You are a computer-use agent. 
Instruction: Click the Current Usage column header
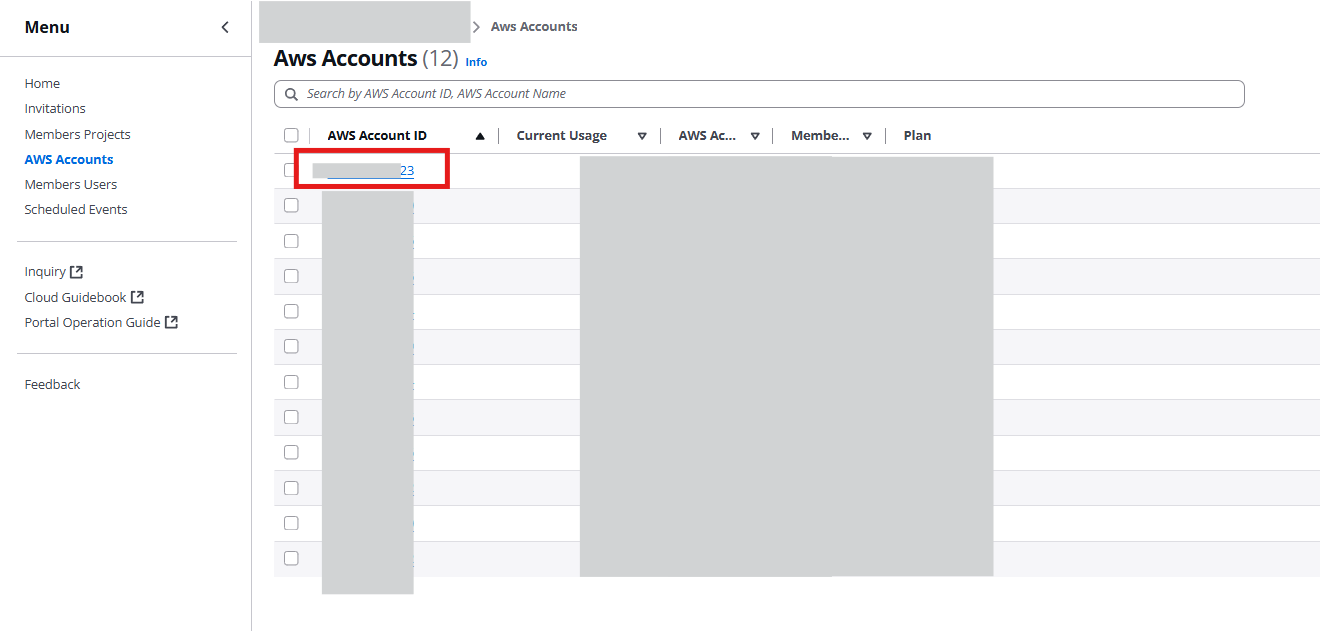562,136
